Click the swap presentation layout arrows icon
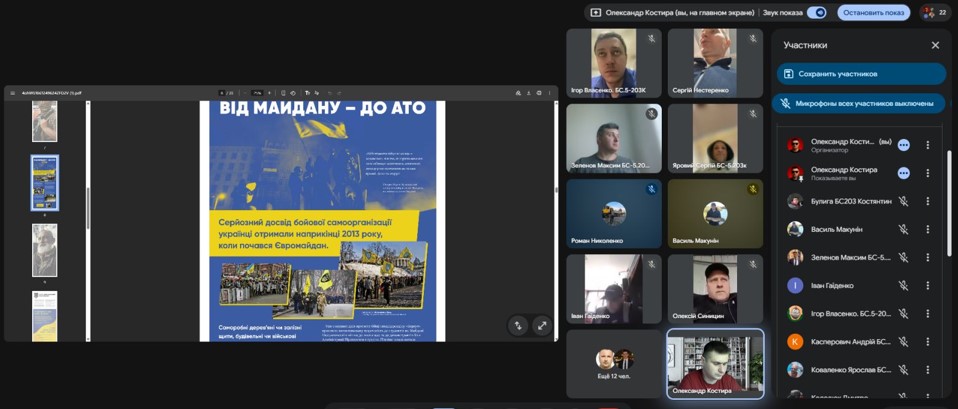 pos(518,326)
